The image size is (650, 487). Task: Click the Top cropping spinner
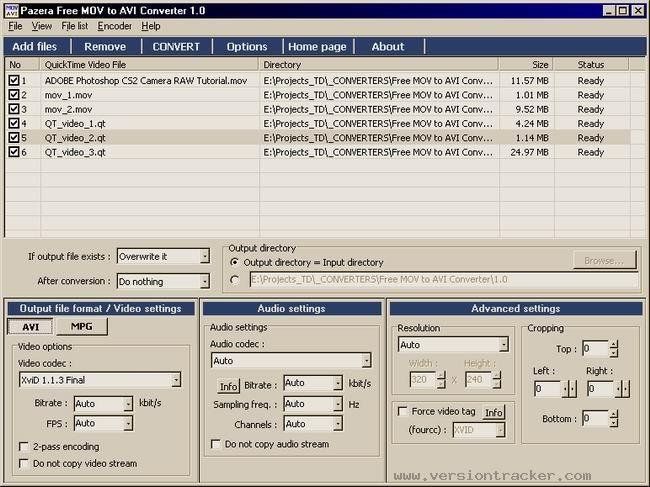click(x=614, y=349)
